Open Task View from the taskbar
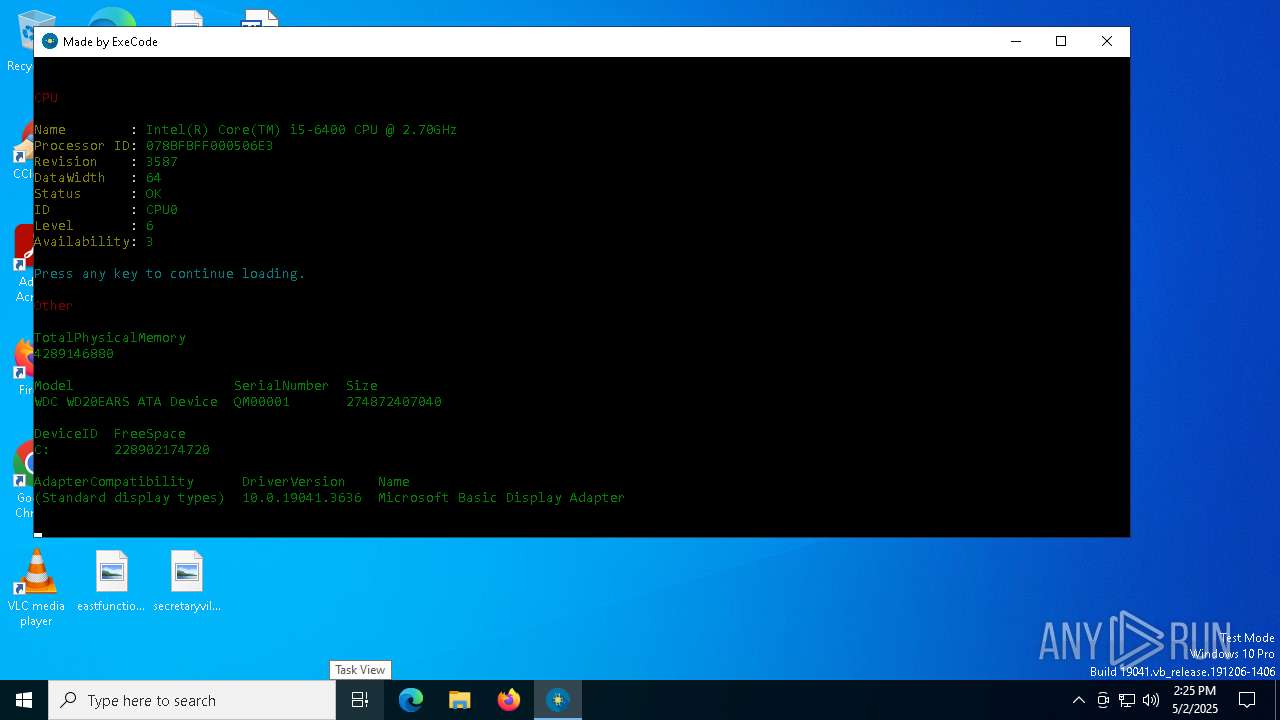1280x720 pixels. [360, 700]
